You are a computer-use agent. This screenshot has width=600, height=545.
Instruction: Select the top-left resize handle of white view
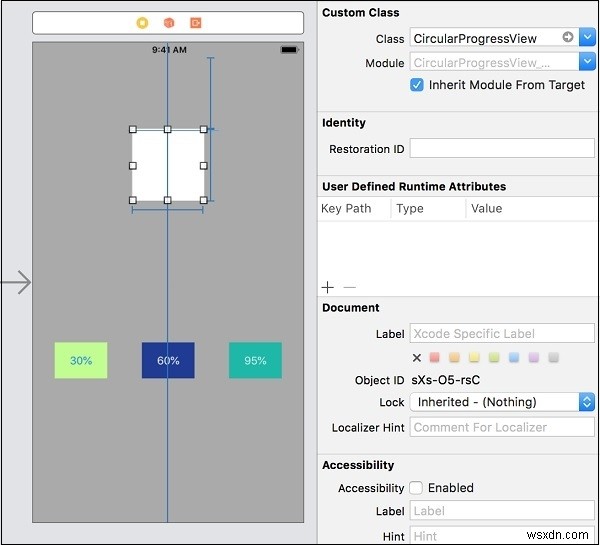coord(133,129)
